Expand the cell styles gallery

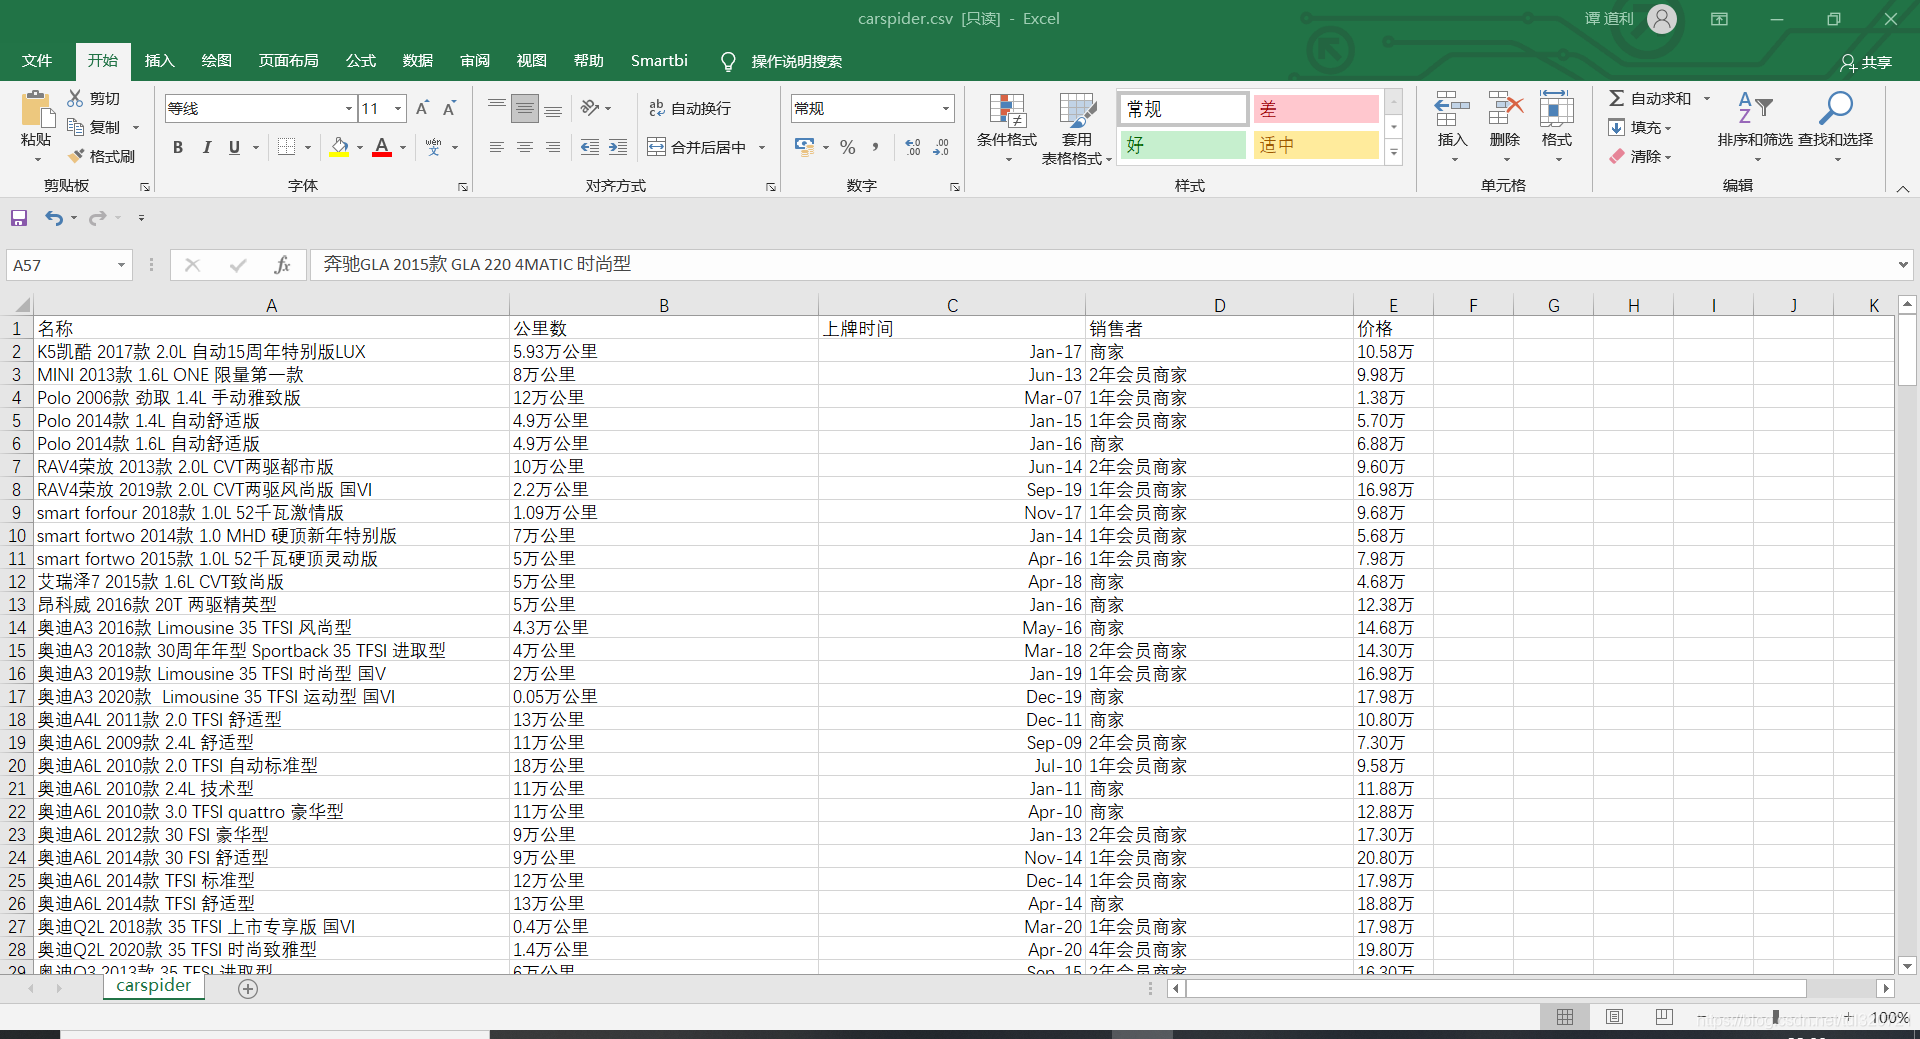click(x=1394, y=152)
